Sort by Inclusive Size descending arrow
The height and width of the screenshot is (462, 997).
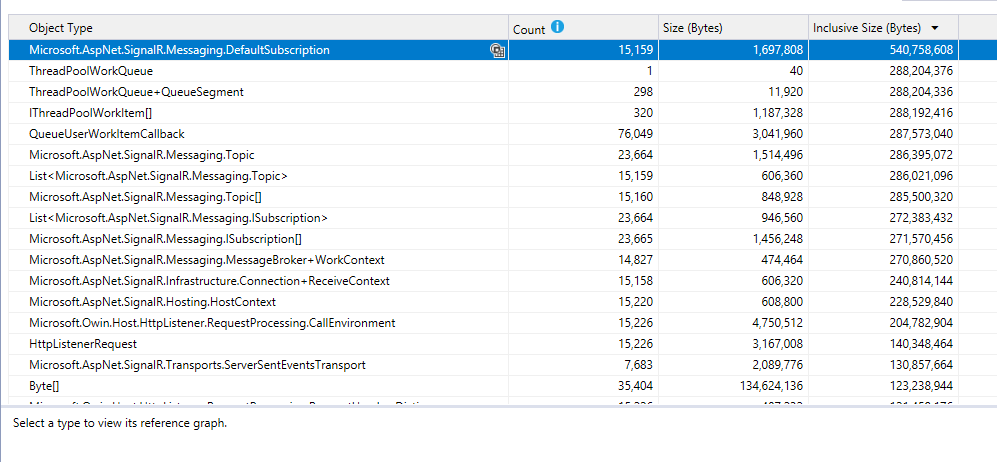[934, 29]
